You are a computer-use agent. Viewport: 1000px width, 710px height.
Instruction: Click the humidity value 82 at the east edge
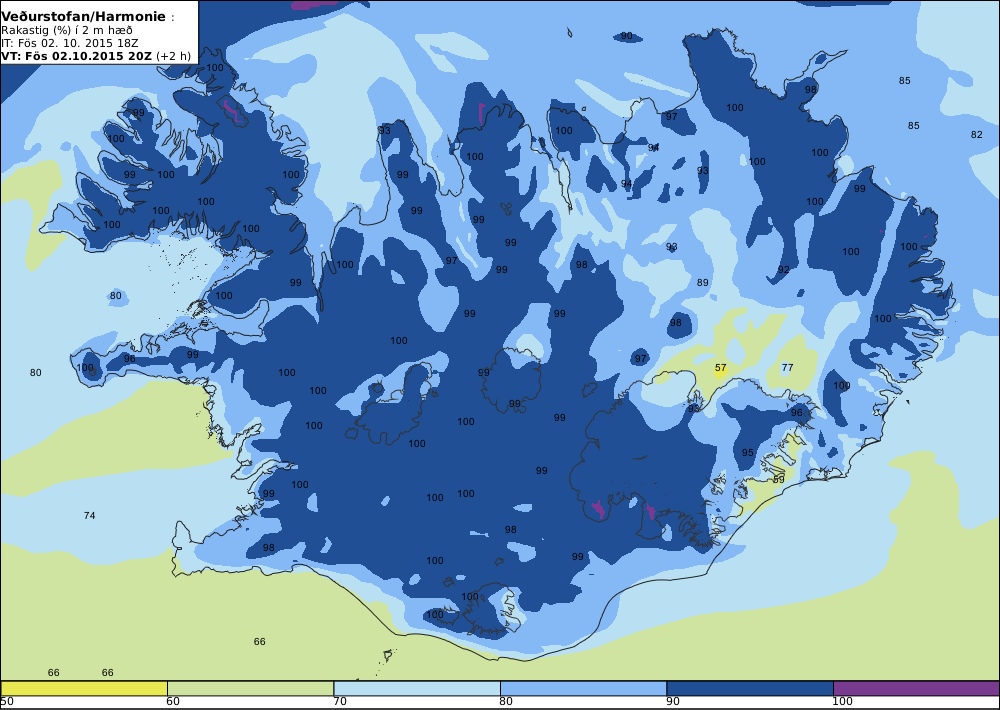(977, 135)
